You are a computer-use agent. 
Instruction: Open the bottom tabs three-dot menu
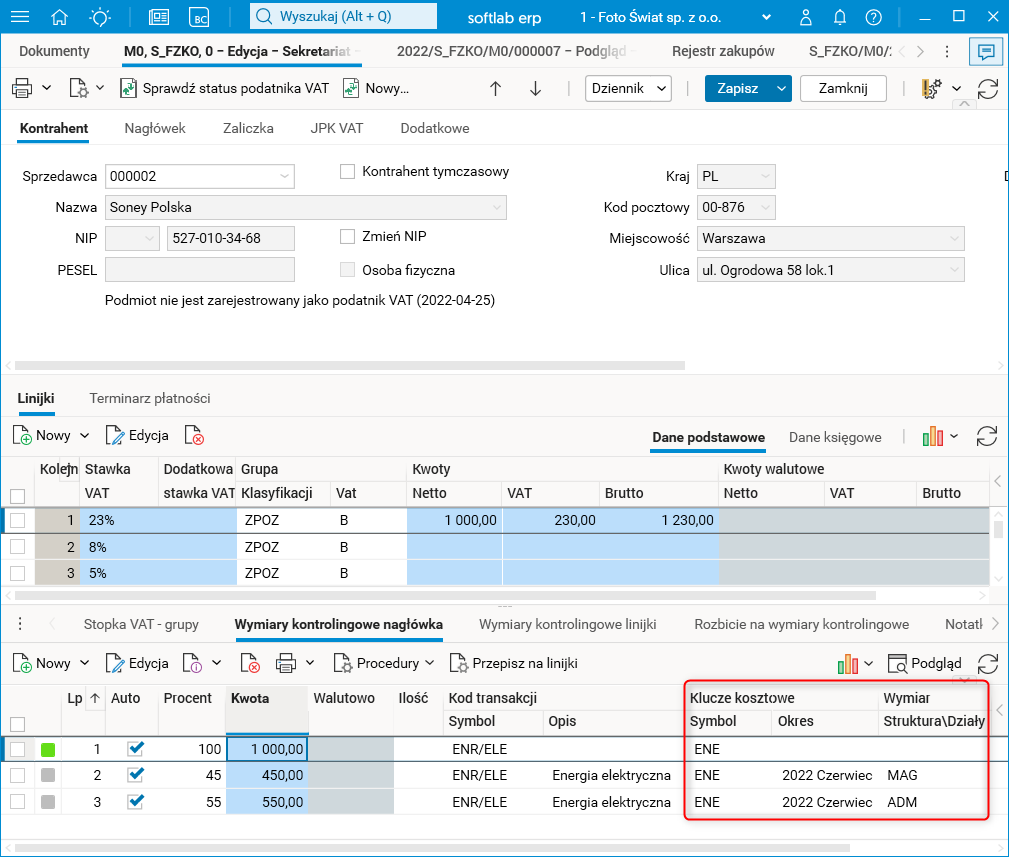tap(21, 623)
